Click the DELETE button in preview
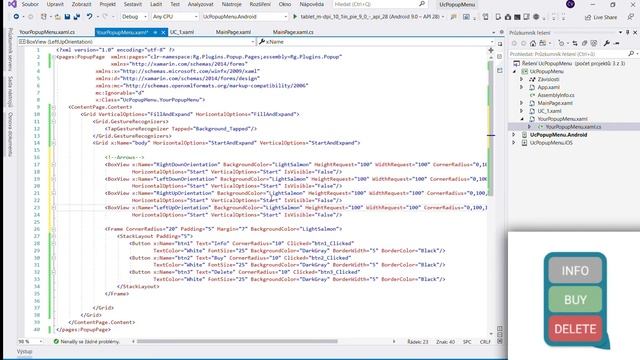 coord(575,329)
